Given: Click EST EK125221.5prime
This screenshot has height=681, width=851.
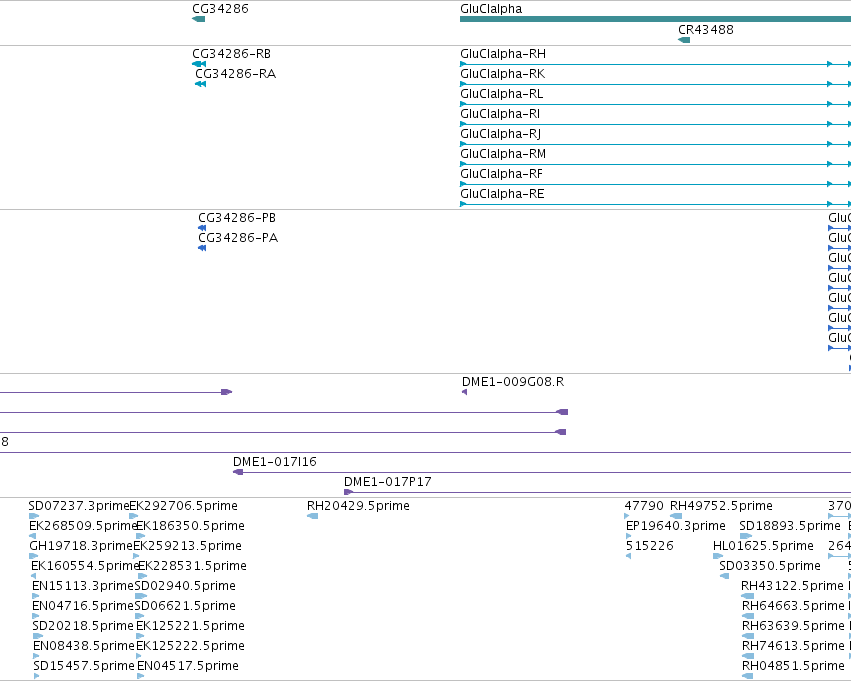Looking at the screenshot, I should 190,626.
